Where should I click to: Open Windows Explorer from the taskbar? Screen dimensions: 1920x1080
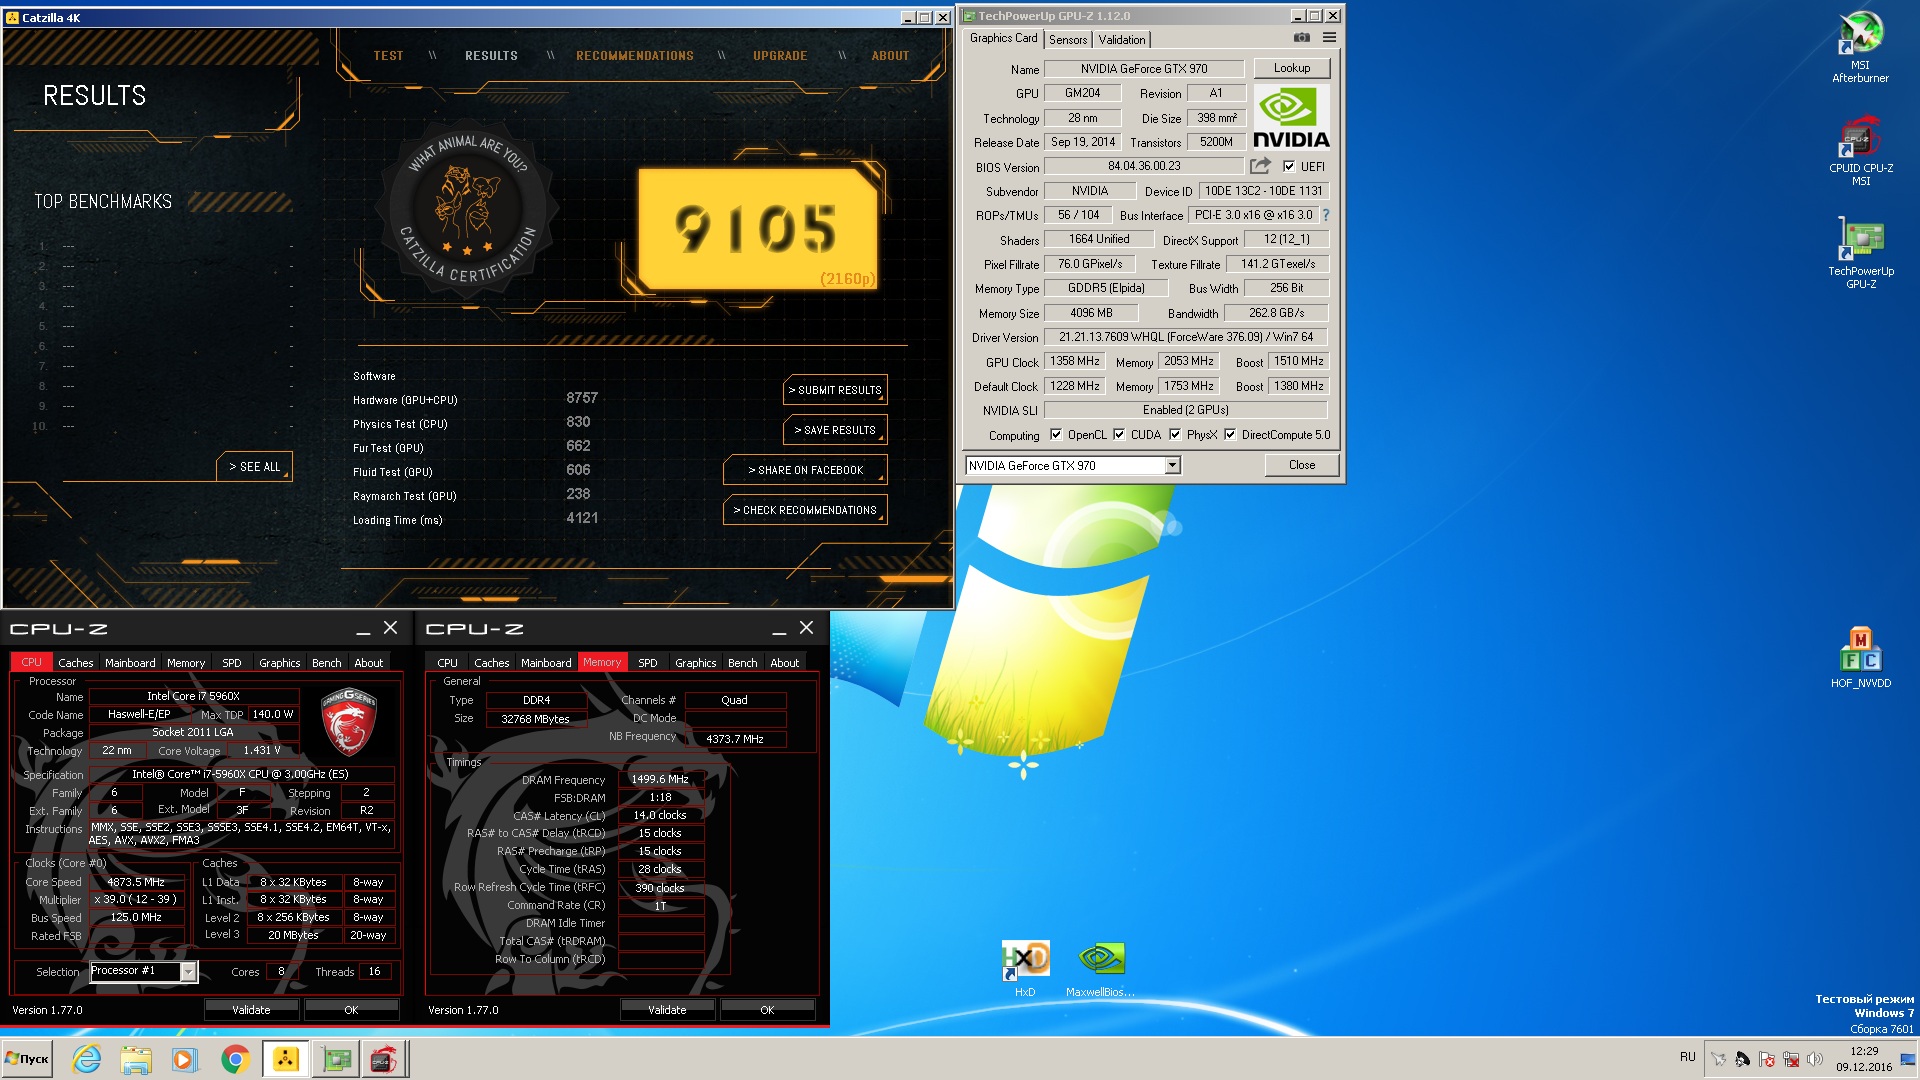click(x=135, y=1059)
